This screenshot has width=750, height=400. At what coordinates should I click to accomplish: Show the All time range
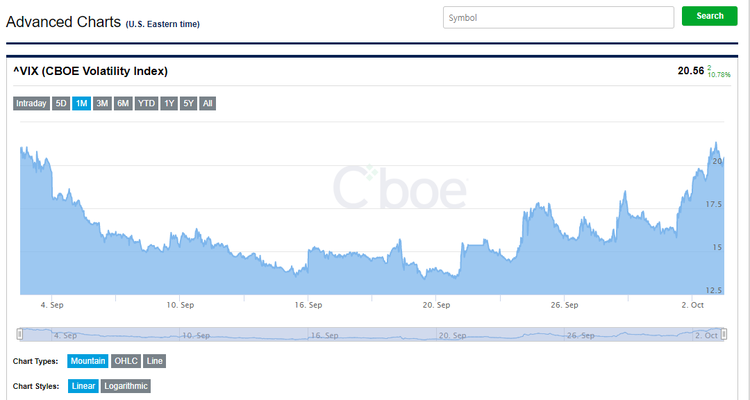(x=207, y=103)
